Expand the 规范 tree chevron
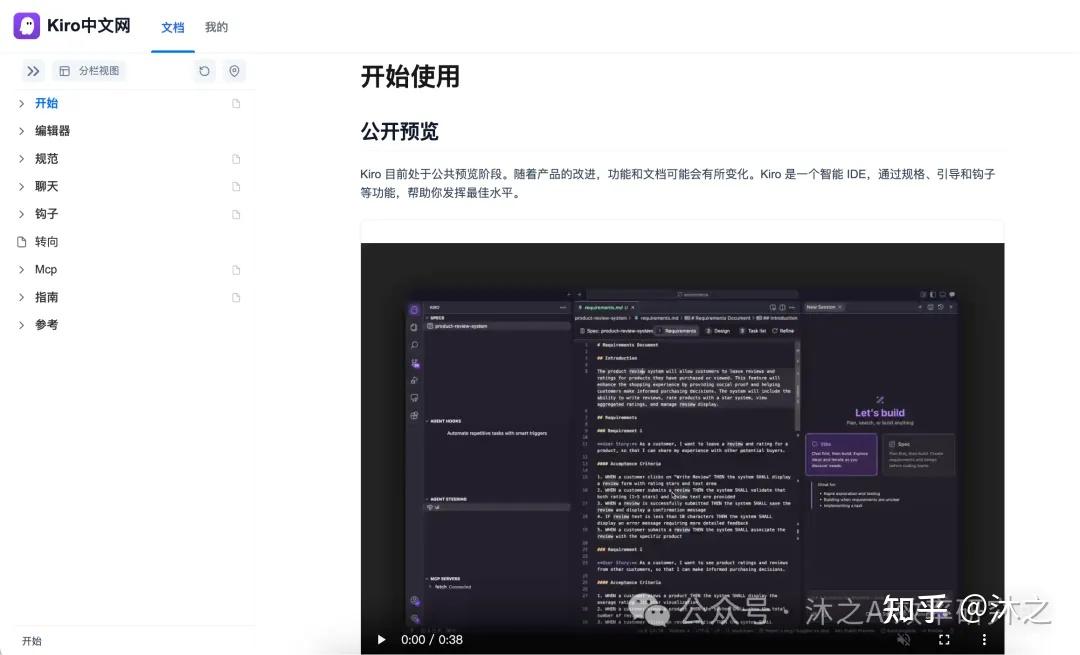This screenshot has height=655, width=1080. tap(21, 159)
